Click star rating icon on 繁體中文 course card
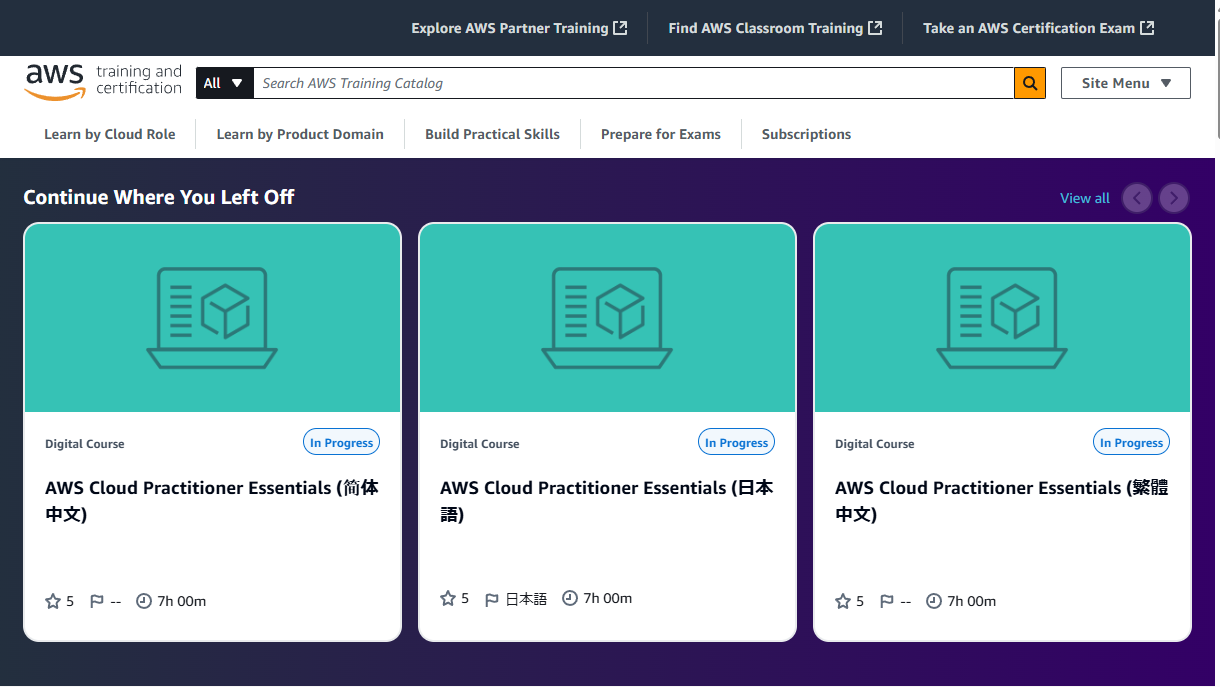Image resolution: width=1220 pixels, height=687 pixels. tap(843, 601)
